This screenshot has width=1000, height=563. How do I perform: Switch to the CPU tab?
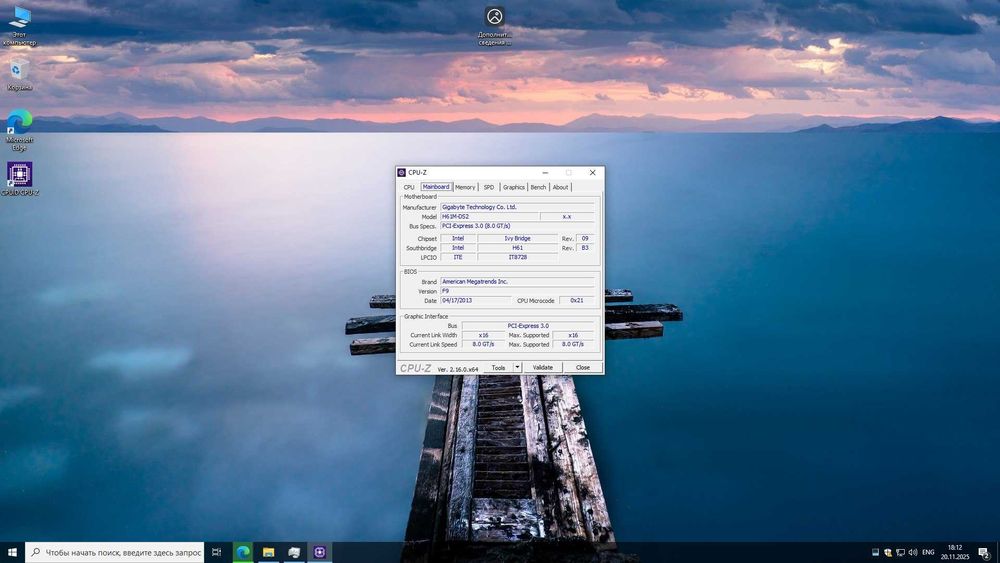[x=409, y=187]
